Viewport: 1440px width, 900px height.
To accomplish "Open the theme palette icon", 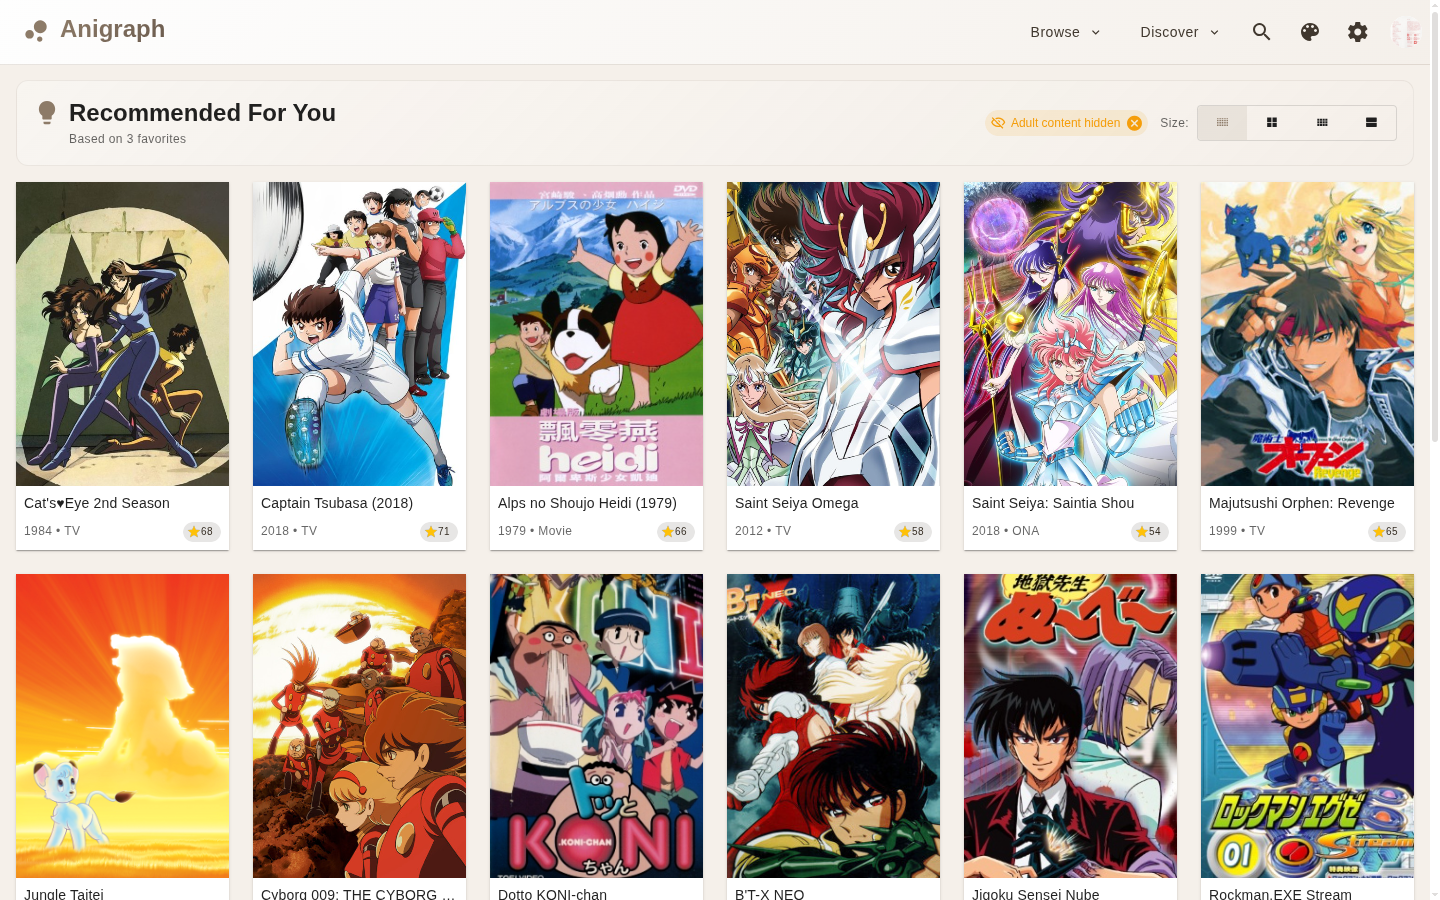I will tap(1310, 32).
